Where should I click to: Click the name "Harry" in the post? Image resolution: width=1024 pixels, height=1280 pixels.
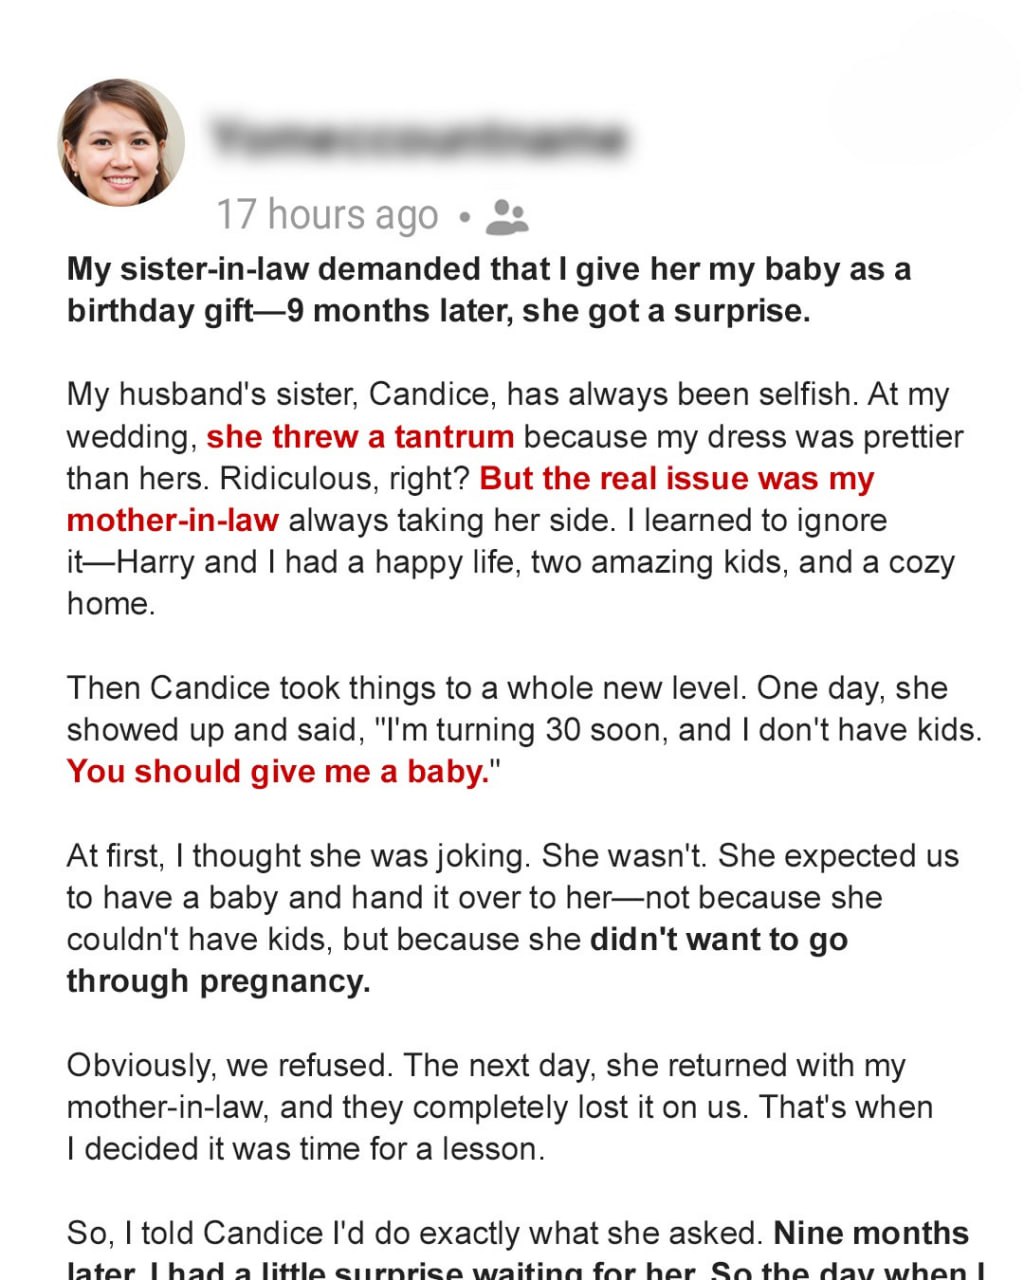coord(156,563)
